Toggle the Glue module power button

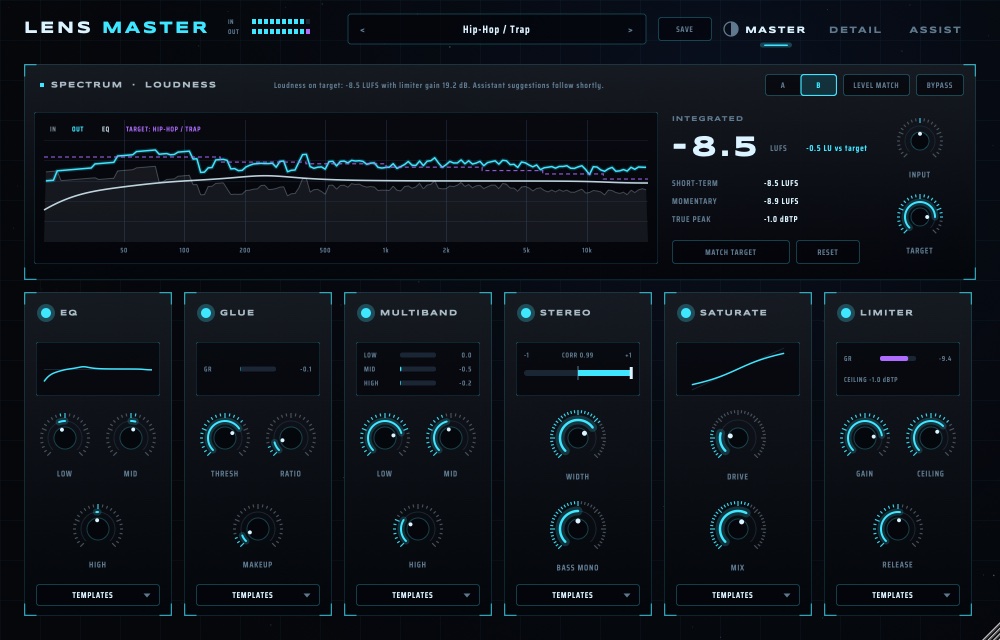[x=205, y=313]
